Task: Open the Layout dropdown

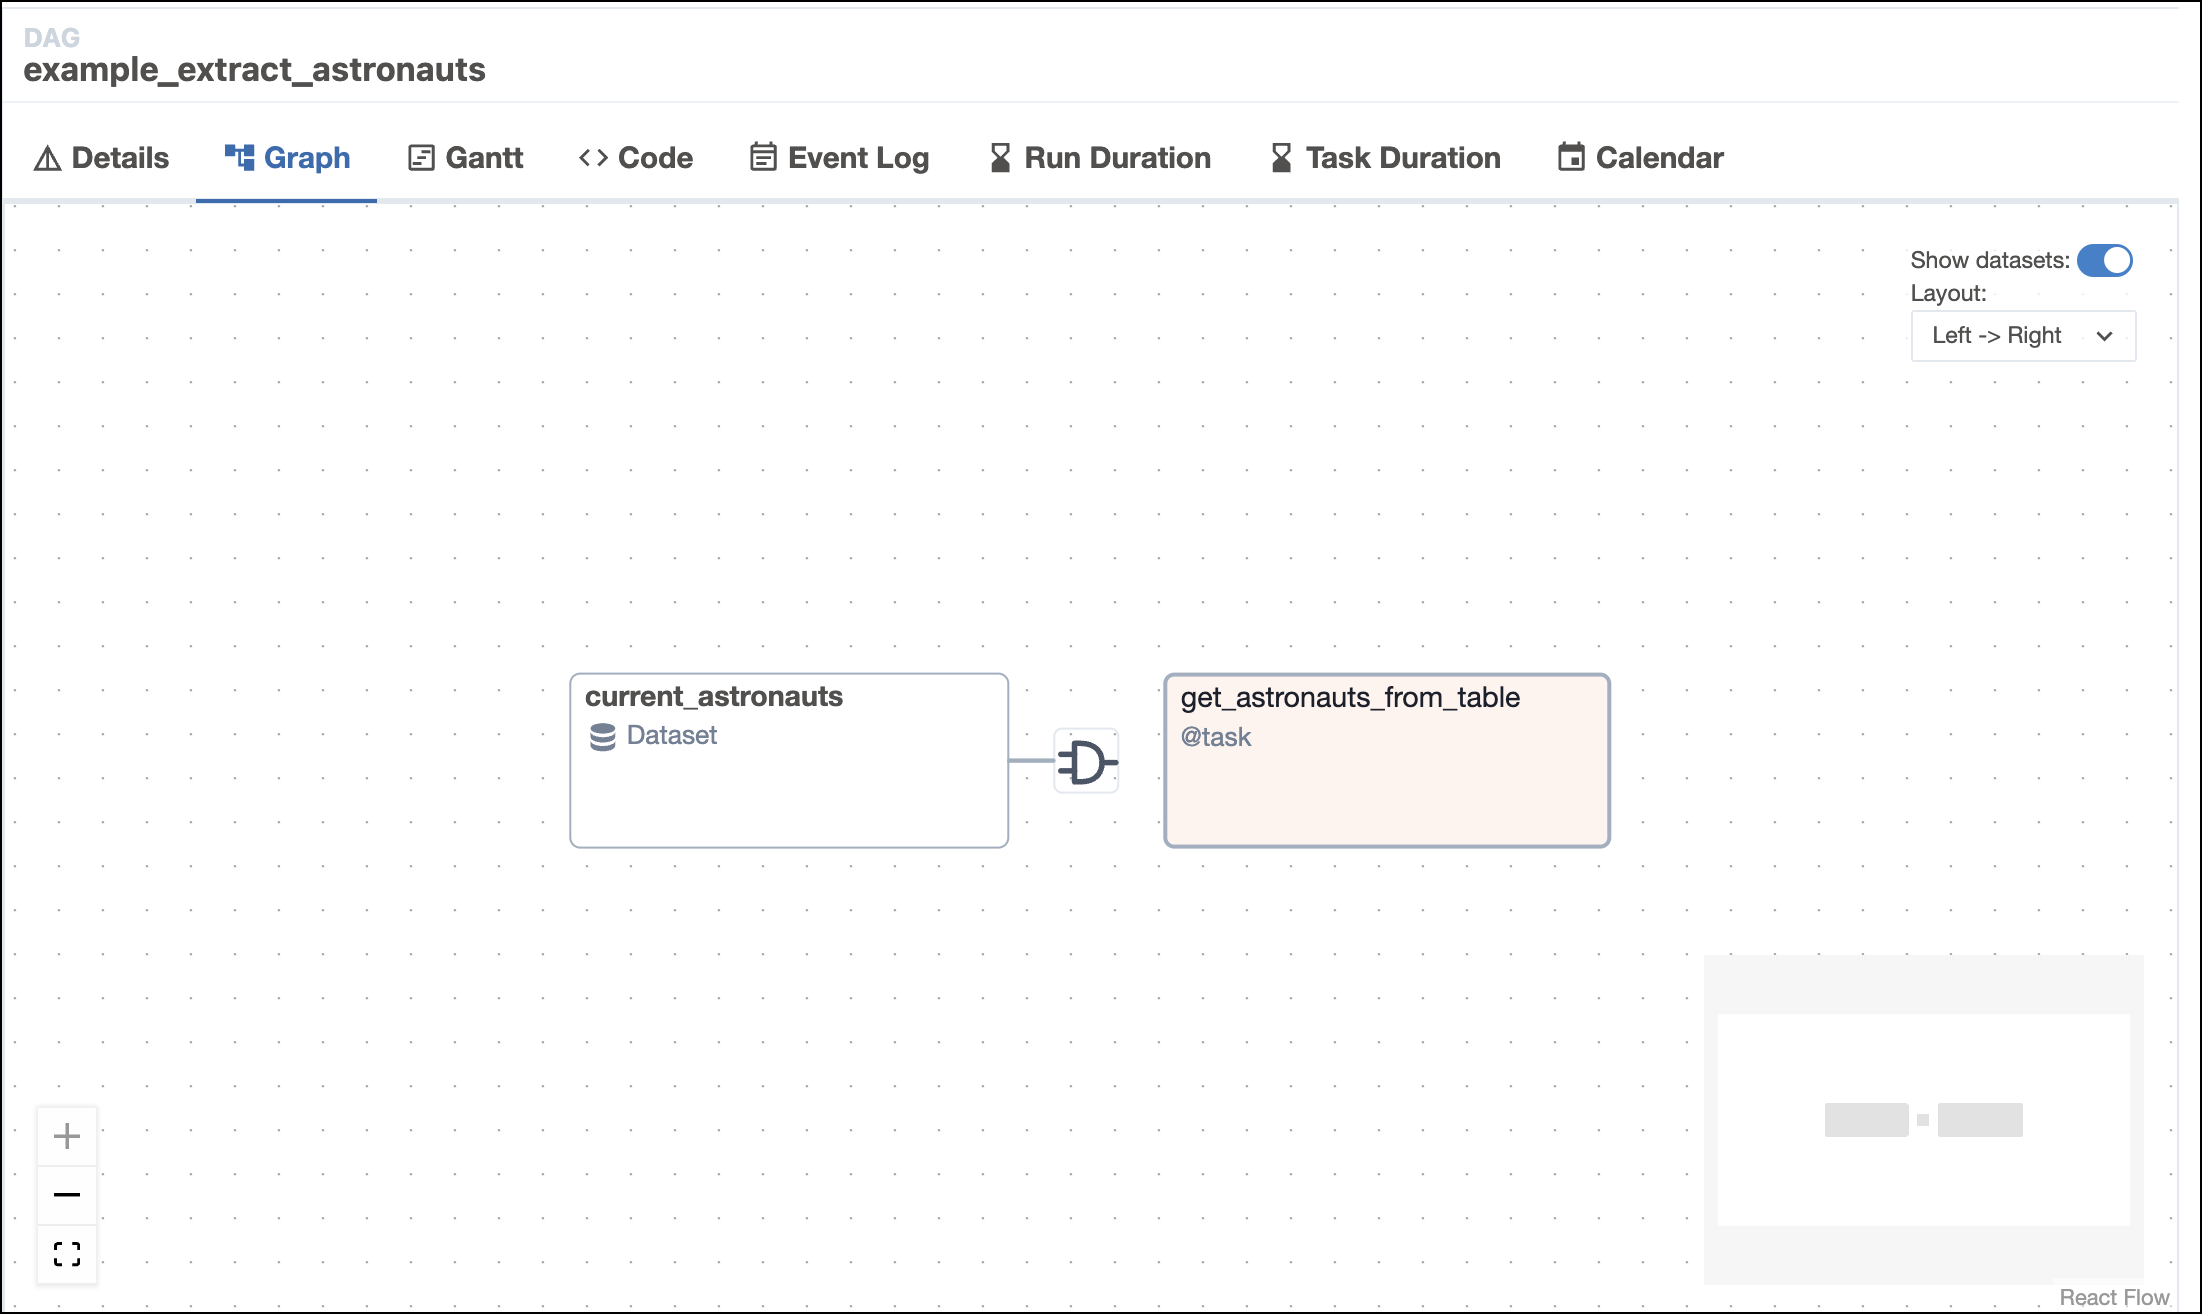Action: click(x=2022, y=335)
